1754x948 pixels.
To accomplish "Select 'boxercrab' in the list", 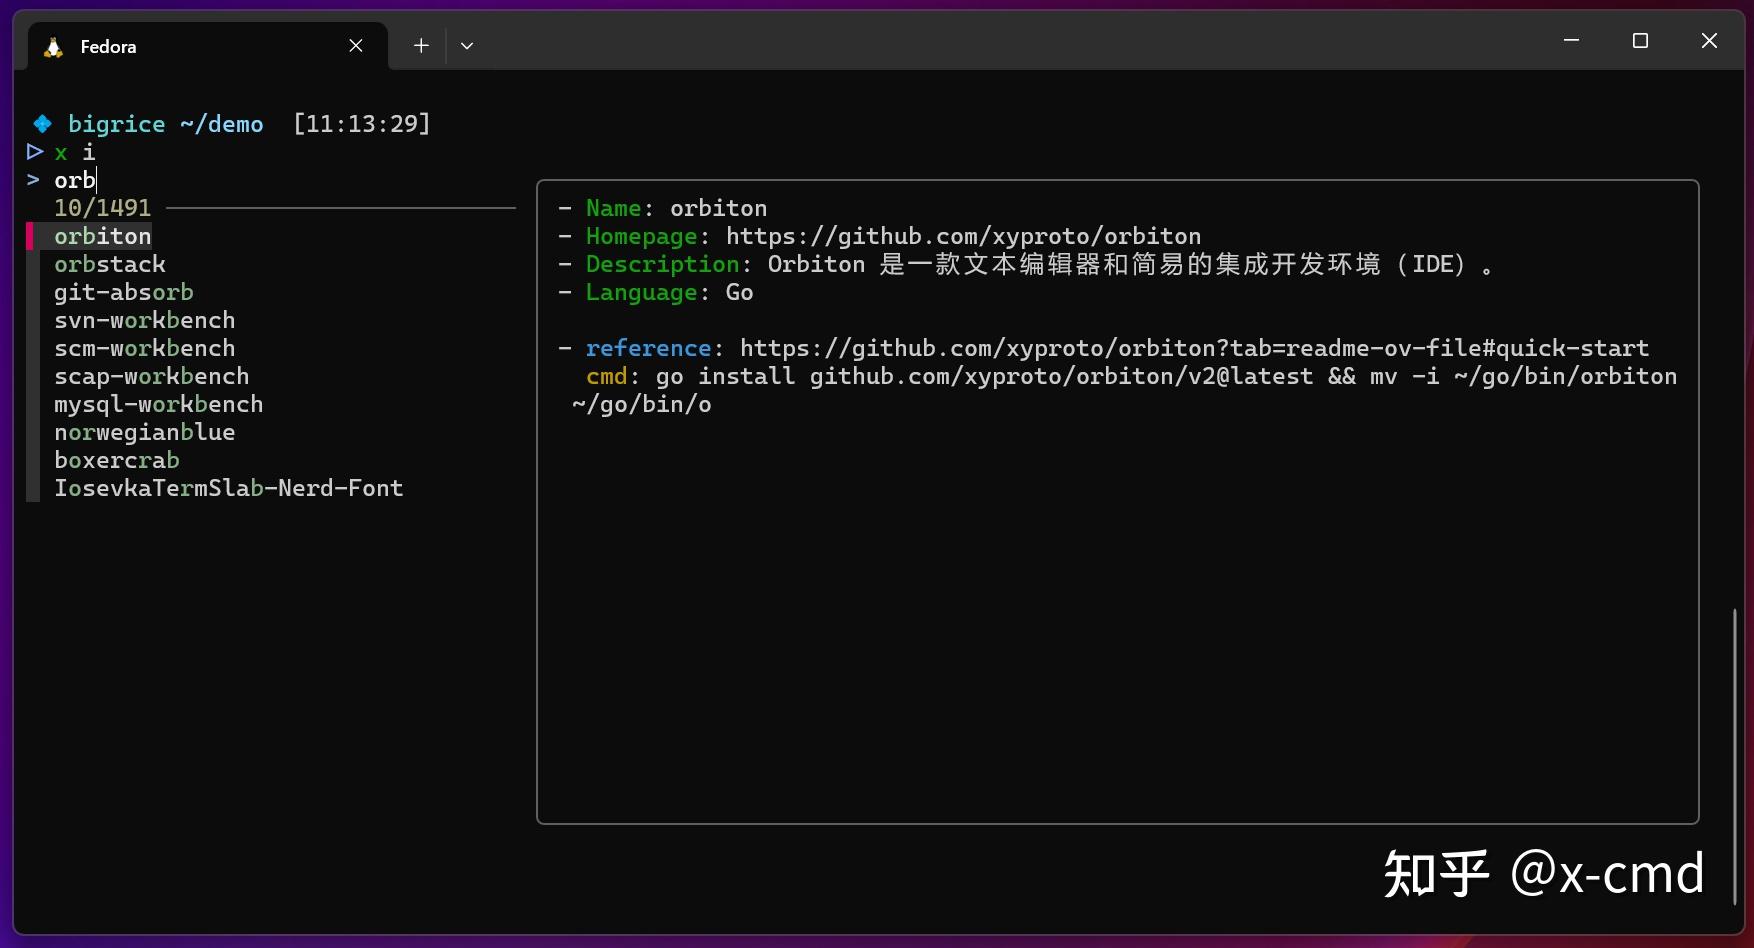I will 117,460.
